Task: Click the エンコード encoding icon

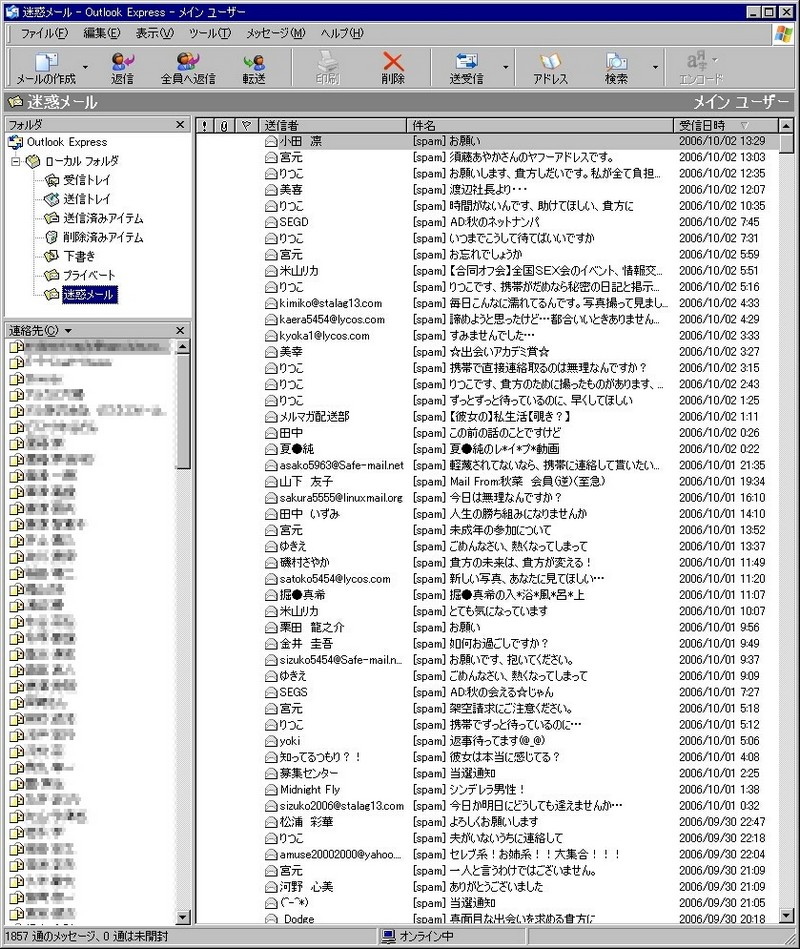Action: [x=697, y=61]
